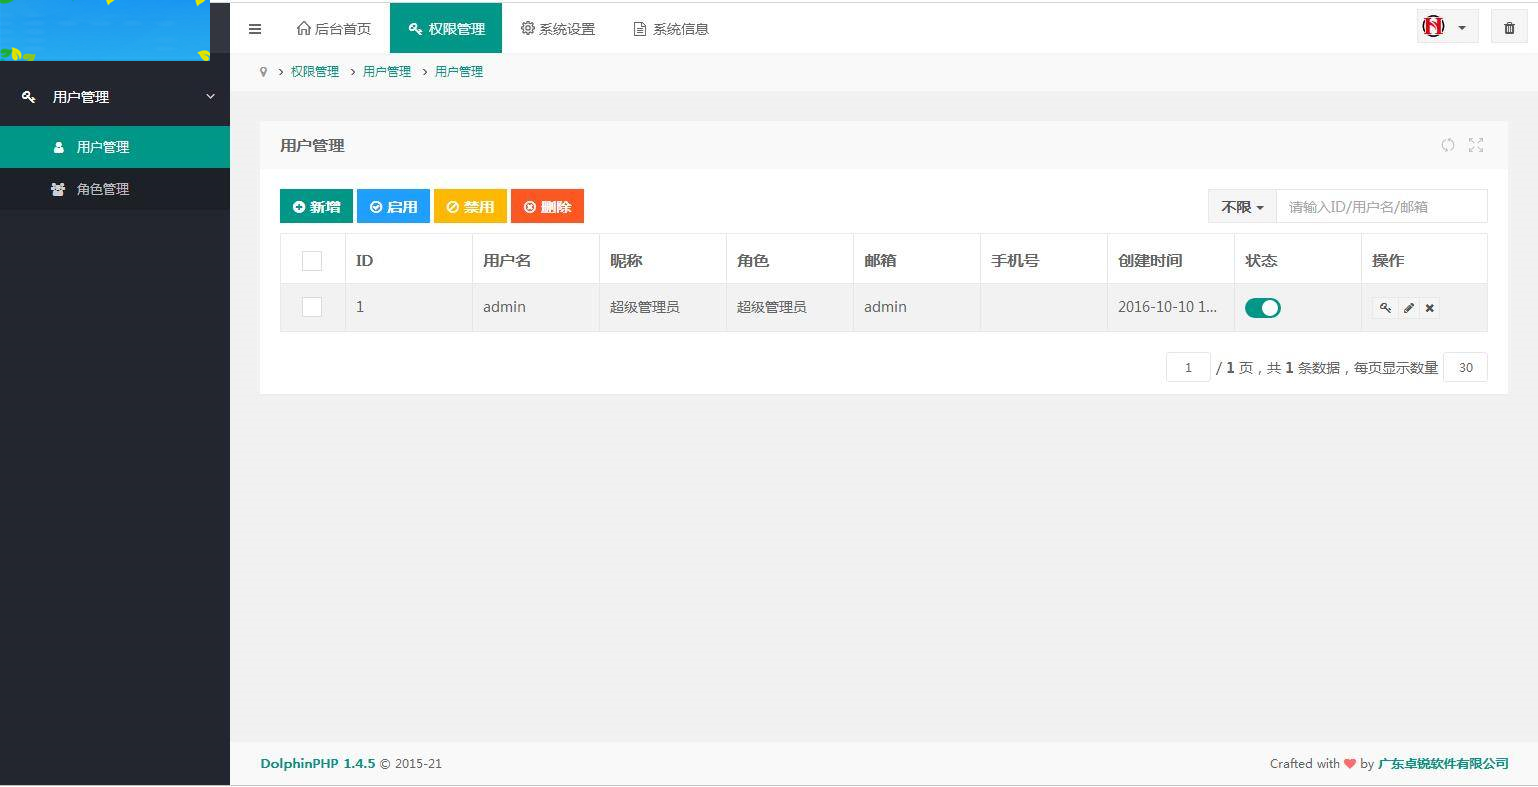Check the admin row checkbox
The image size is (1538, 787).
pos(311,307)
